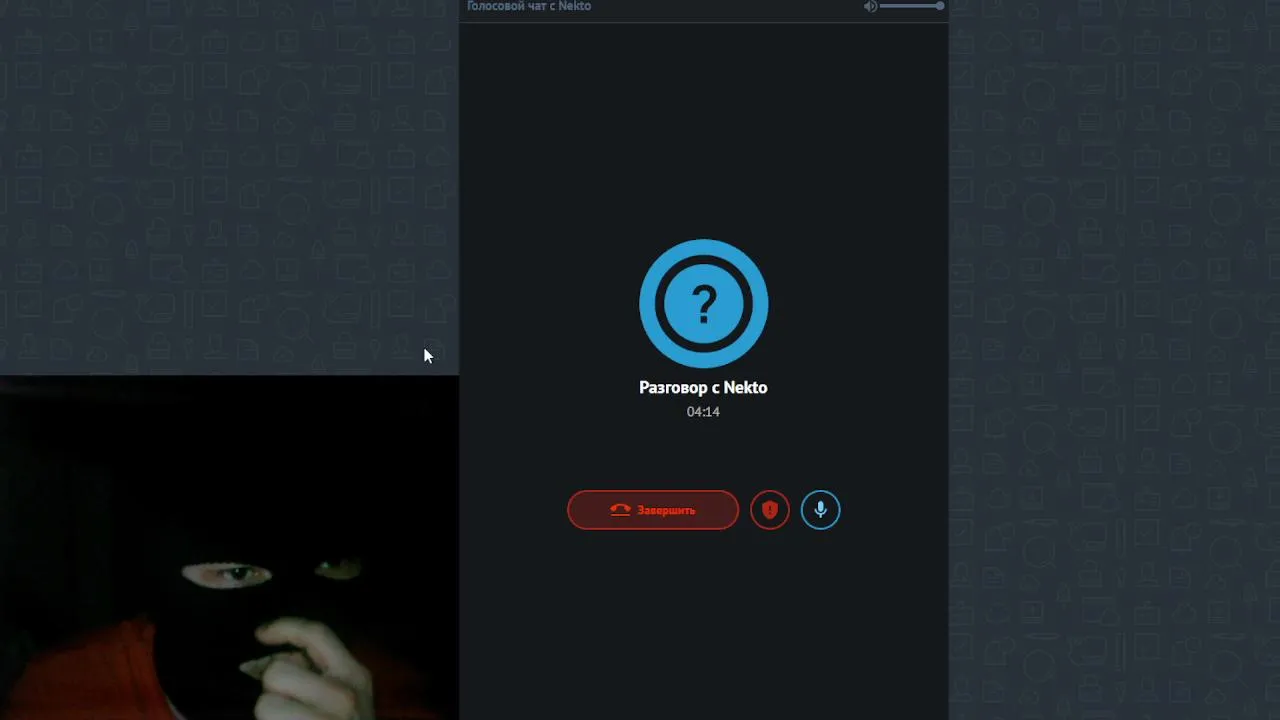Viewport: 1280px width, 720px height.
Task: Toggle the blue microphone mute button
Action: [821, 510]
